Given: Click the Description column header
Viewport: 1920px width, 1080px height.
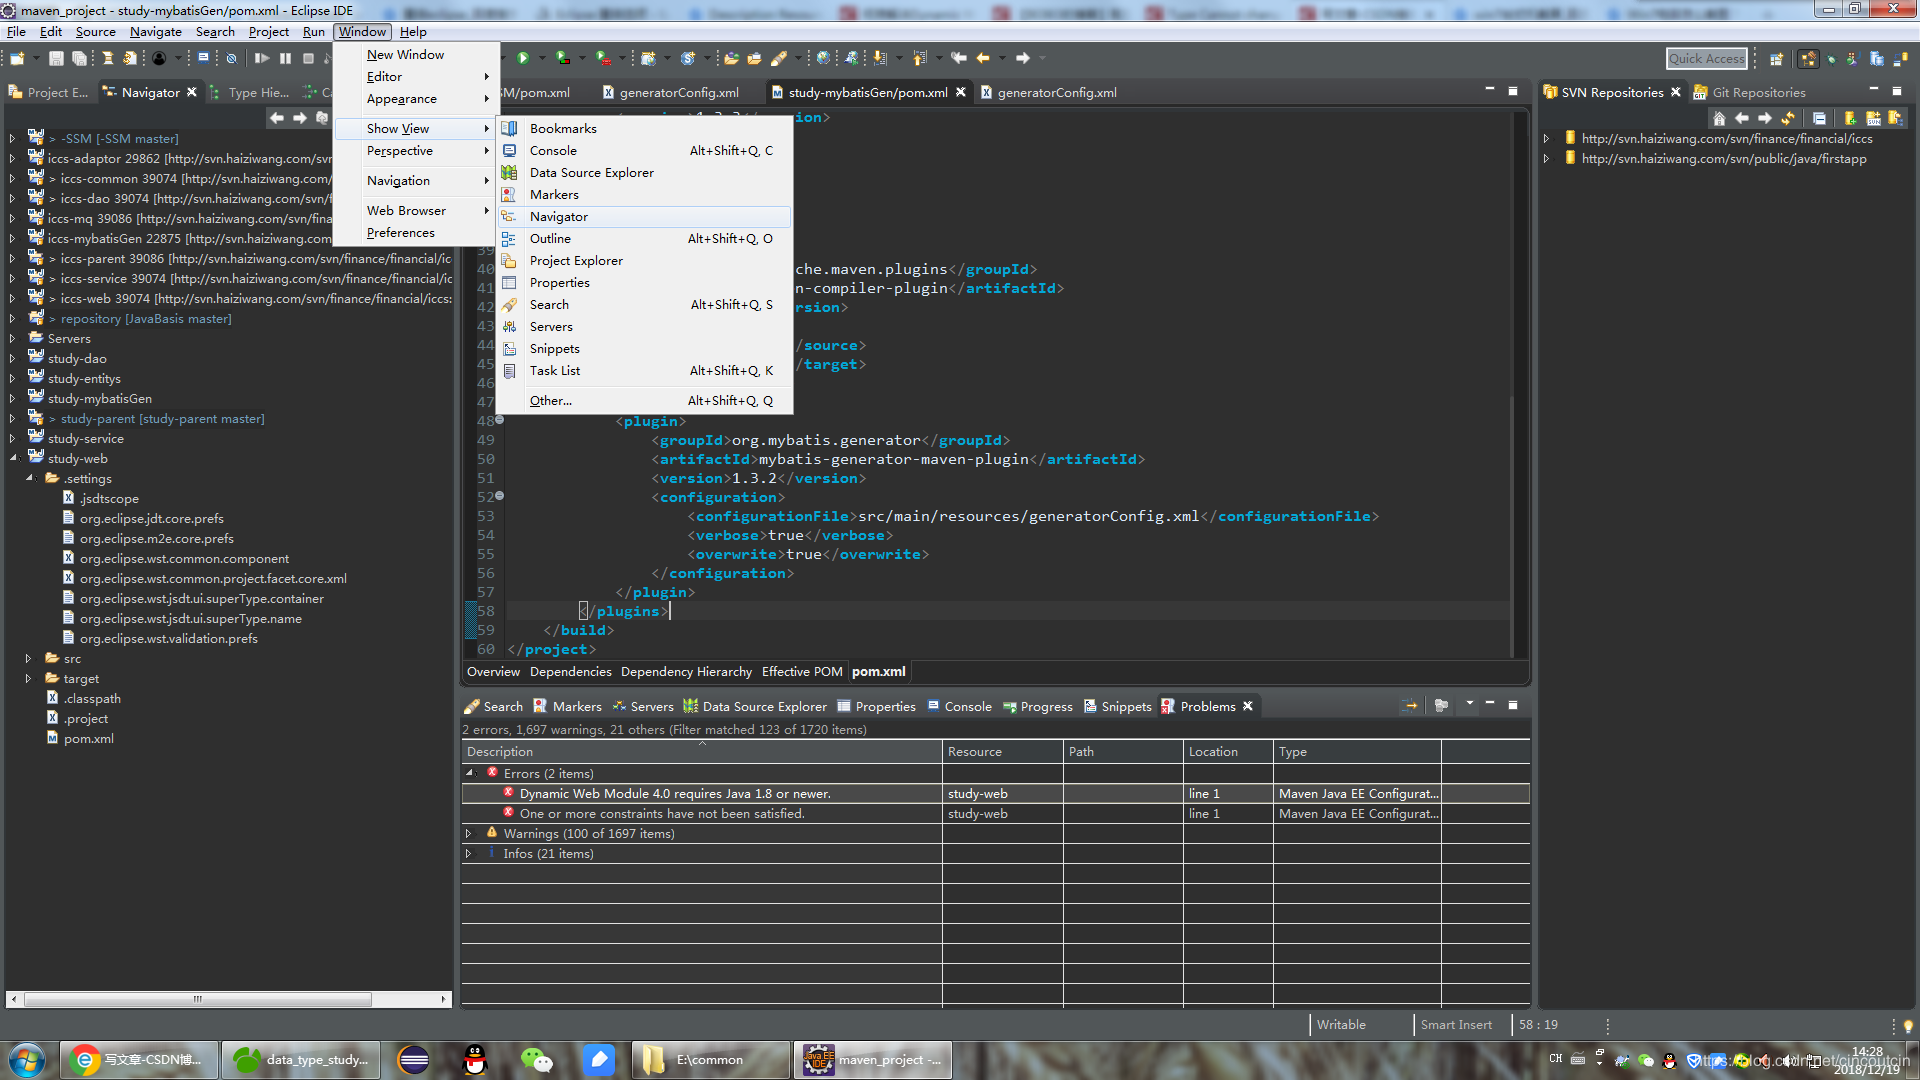Looking at the screenshot, I should point(702,752).
